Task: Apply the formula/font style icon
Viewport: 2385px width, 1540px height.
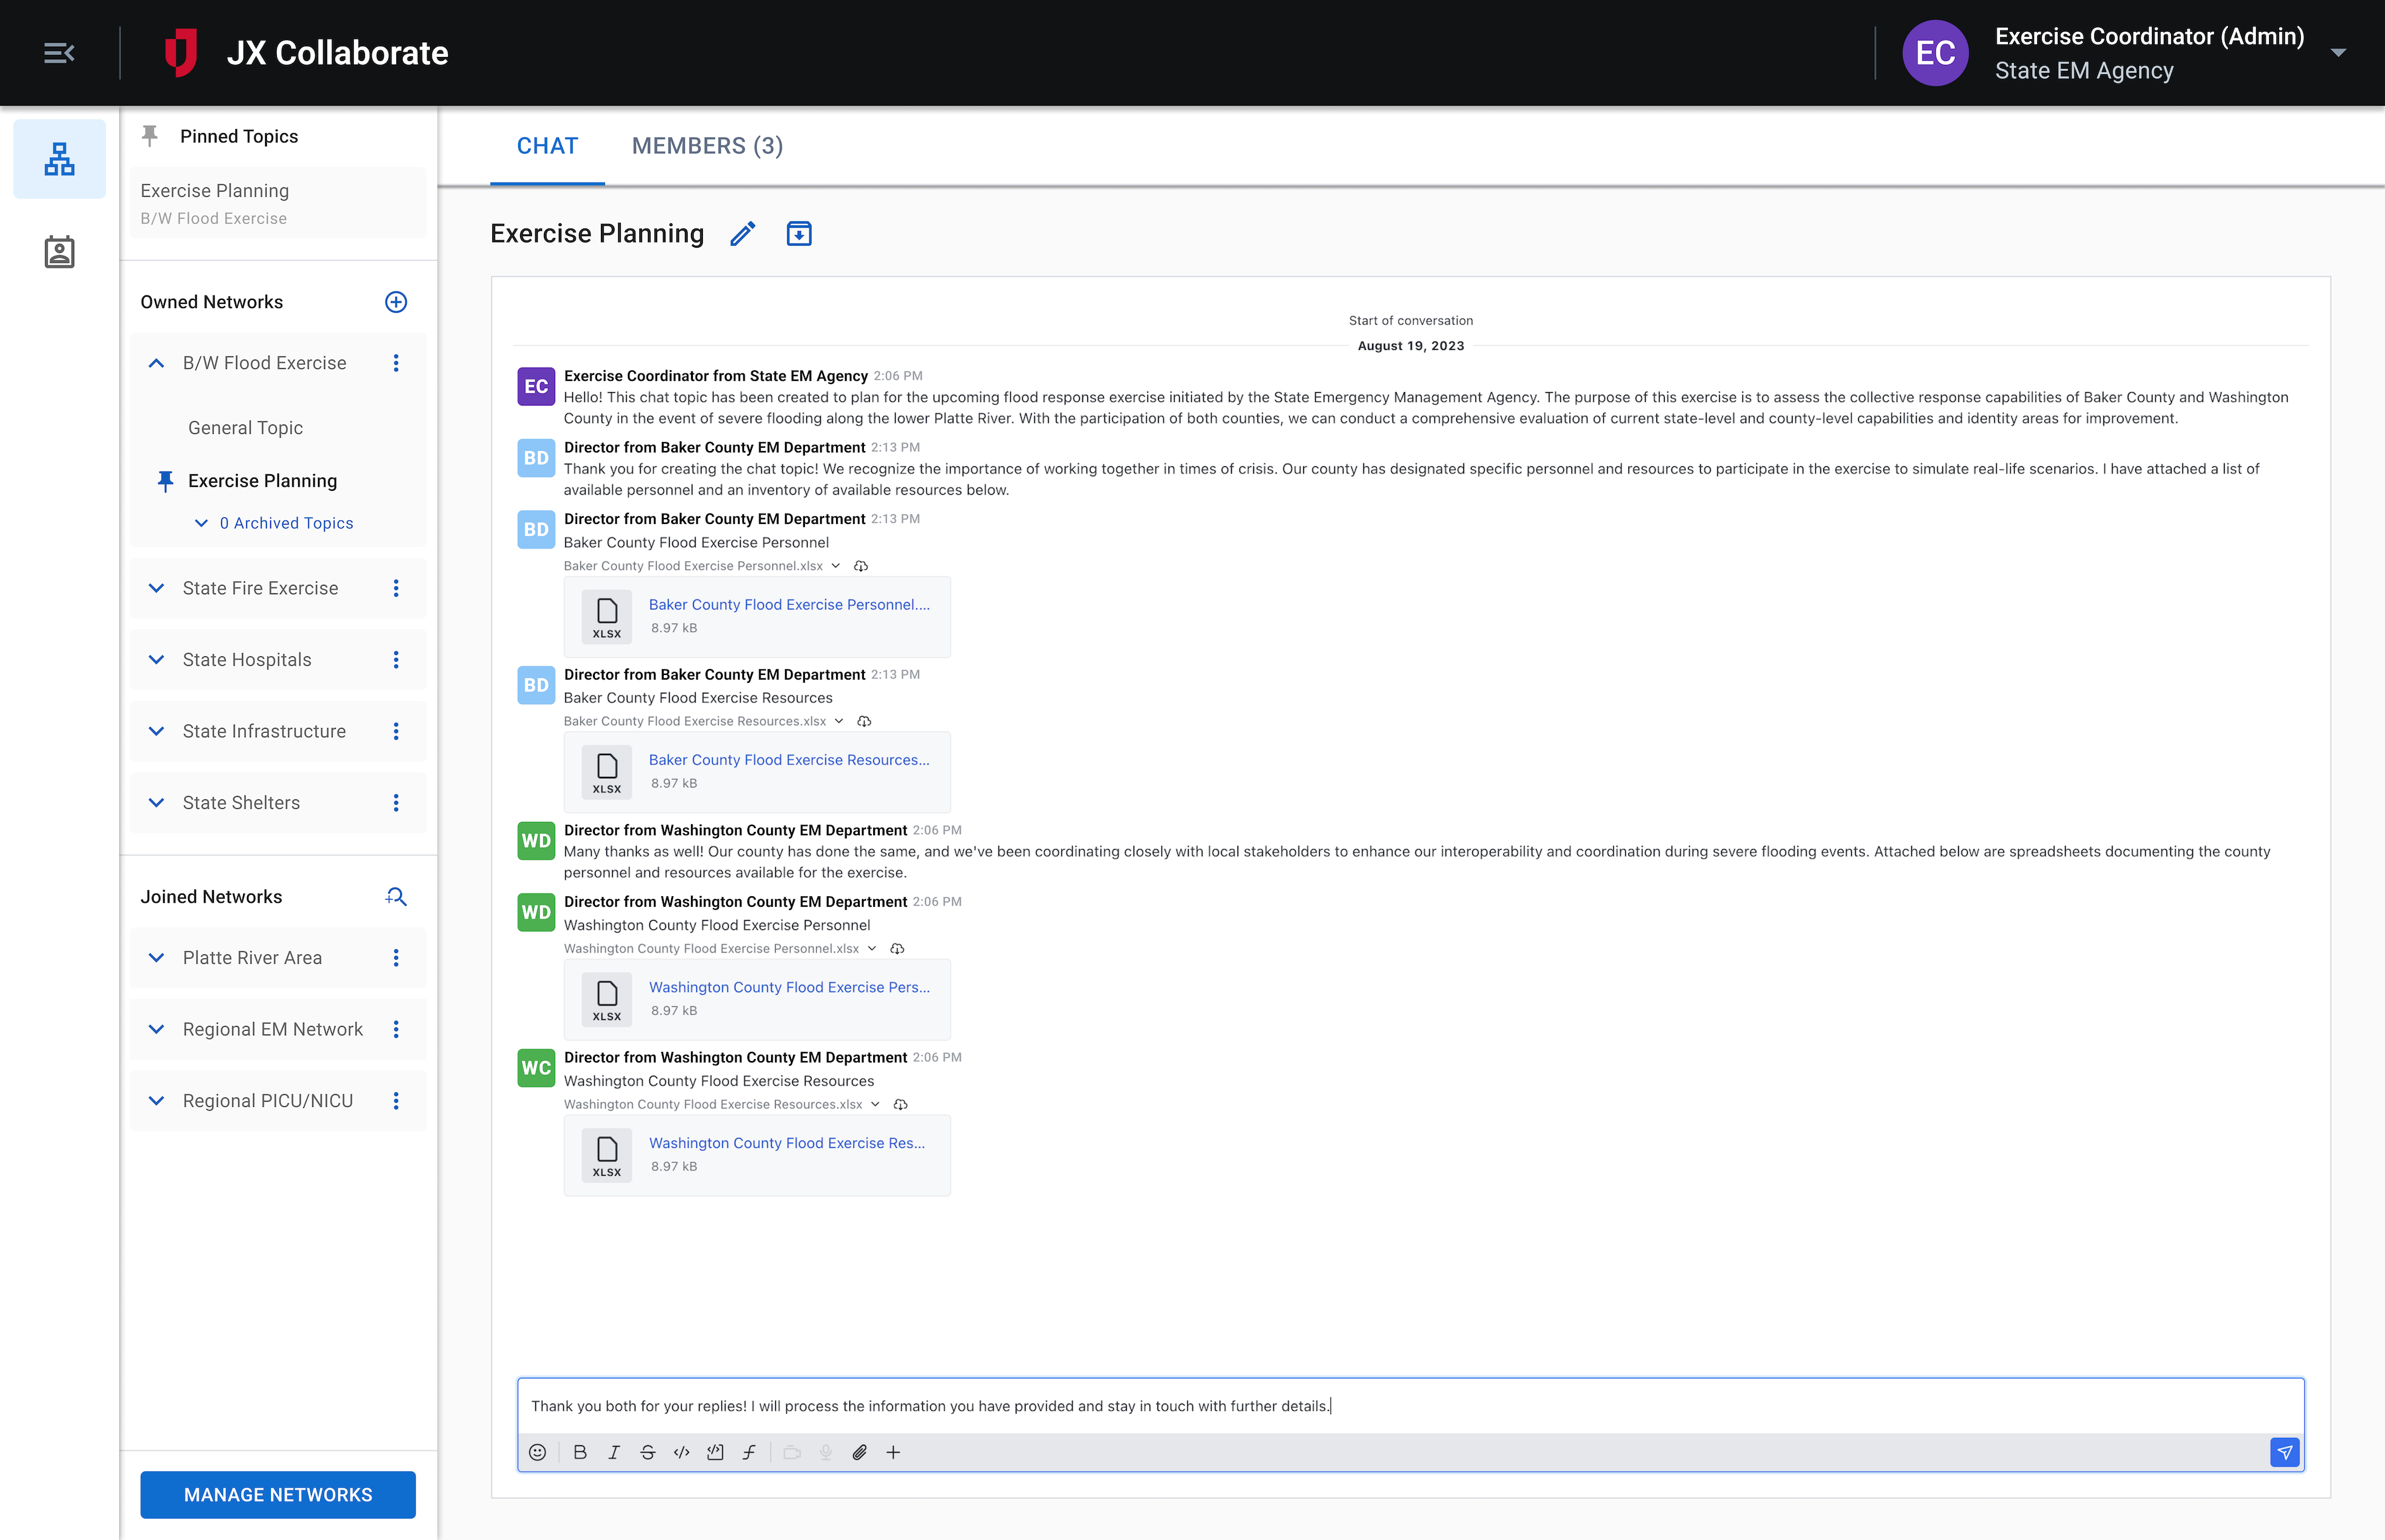Action: pyautogui.click(x=749, y=1452)
